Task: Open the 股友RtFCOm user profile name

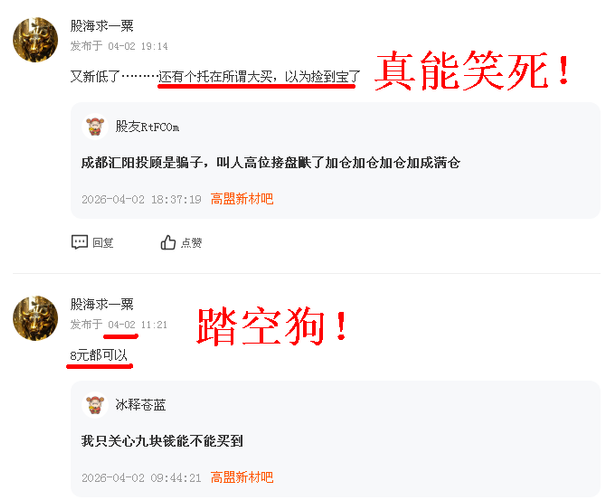Action: pos(147,127)
